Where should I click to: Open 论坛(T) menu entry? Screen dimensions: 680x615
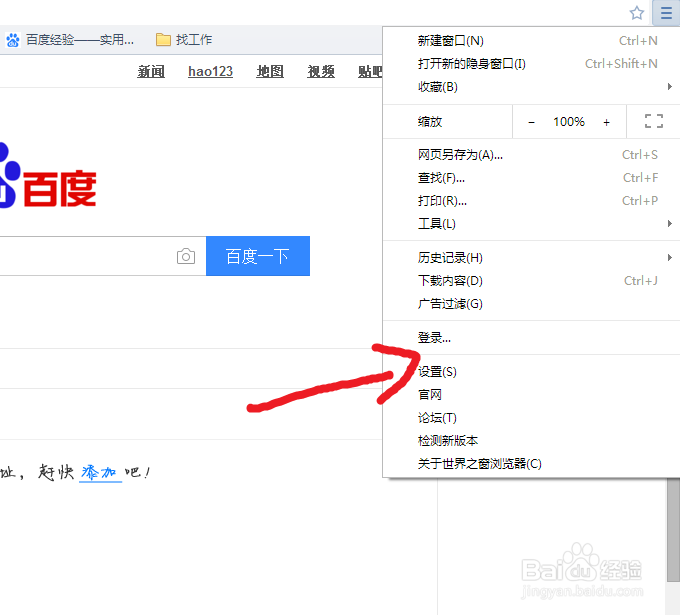pos(531,418)
